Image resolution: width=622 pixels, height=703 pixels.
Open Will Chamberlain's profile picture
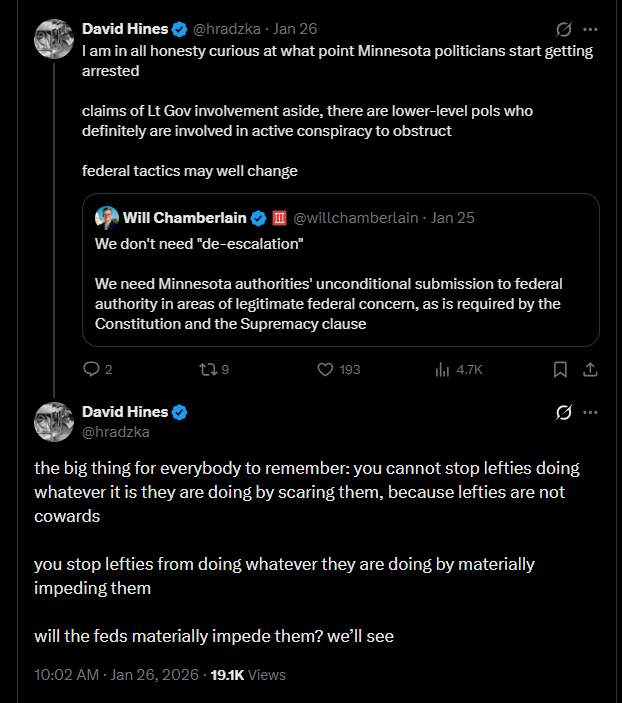[x=107, y=217]
